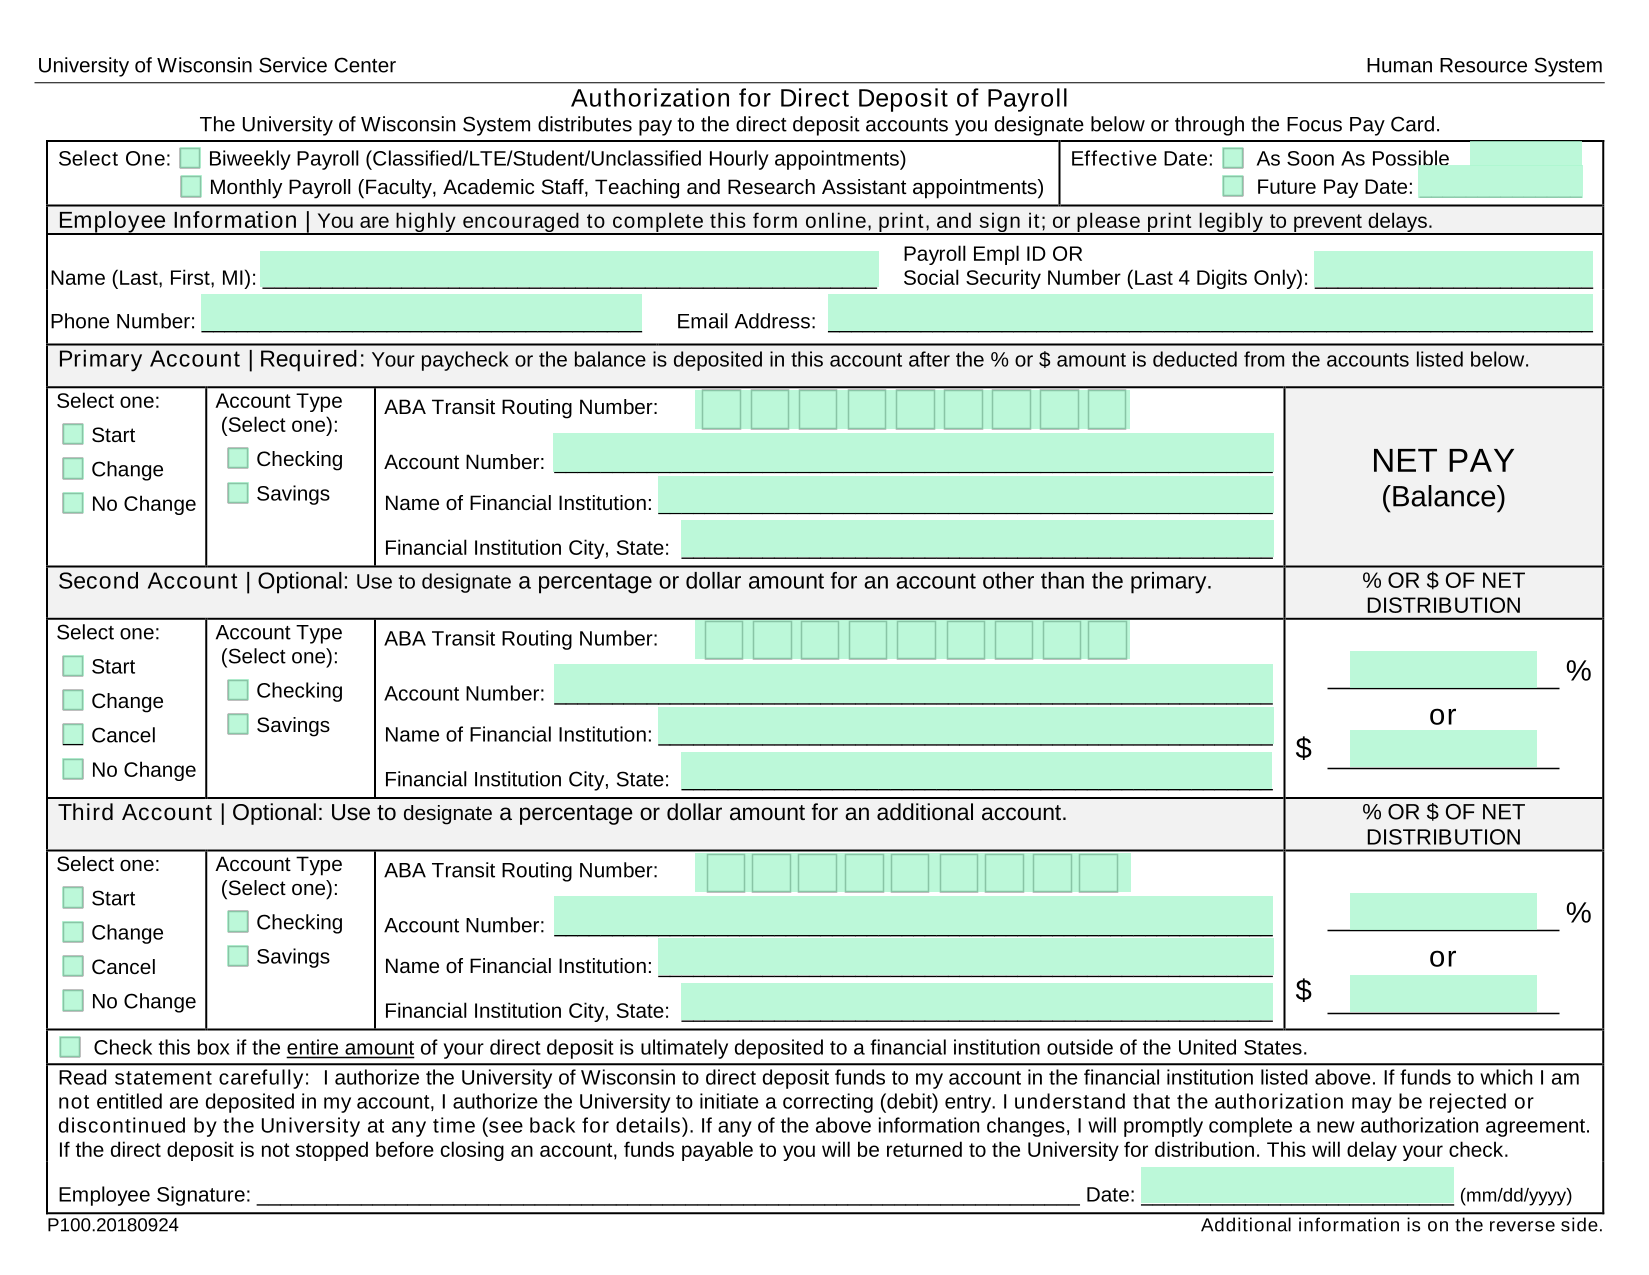This screenshot has height=1275, width=1649.
Task: Select Start under Primary Account
Action: click(x=73, y=434)
